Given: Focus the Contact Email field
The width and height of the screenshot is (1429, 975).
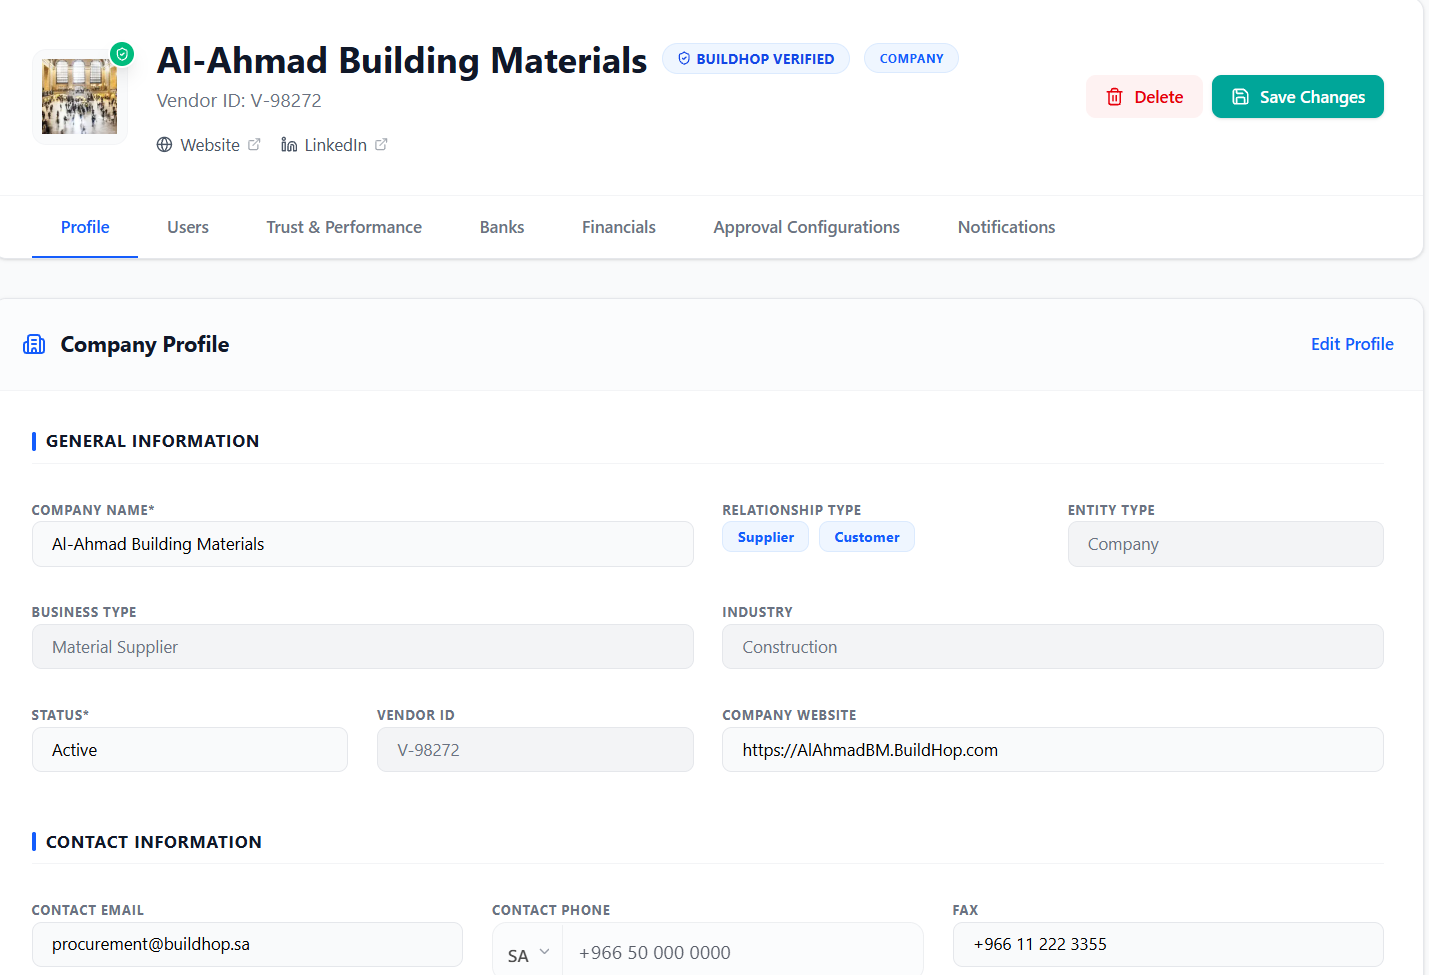Looking at the screenshot, I should pyautogui.click(x=247, y=944).
